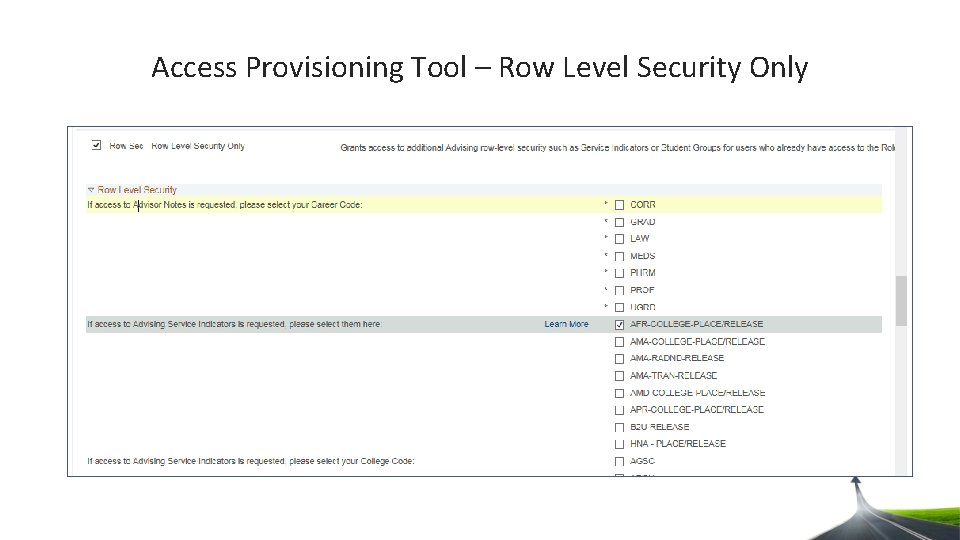Select the PROF career code checkbox
The image size is (960, 540).
(x=620, y=290)
